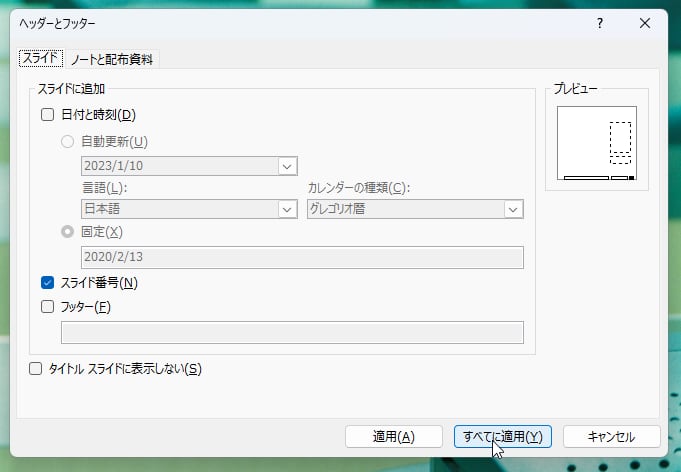Click the fixed date field with 2020/2/13
This screenshot has height=472, width=681.
(x=302, y=257)
